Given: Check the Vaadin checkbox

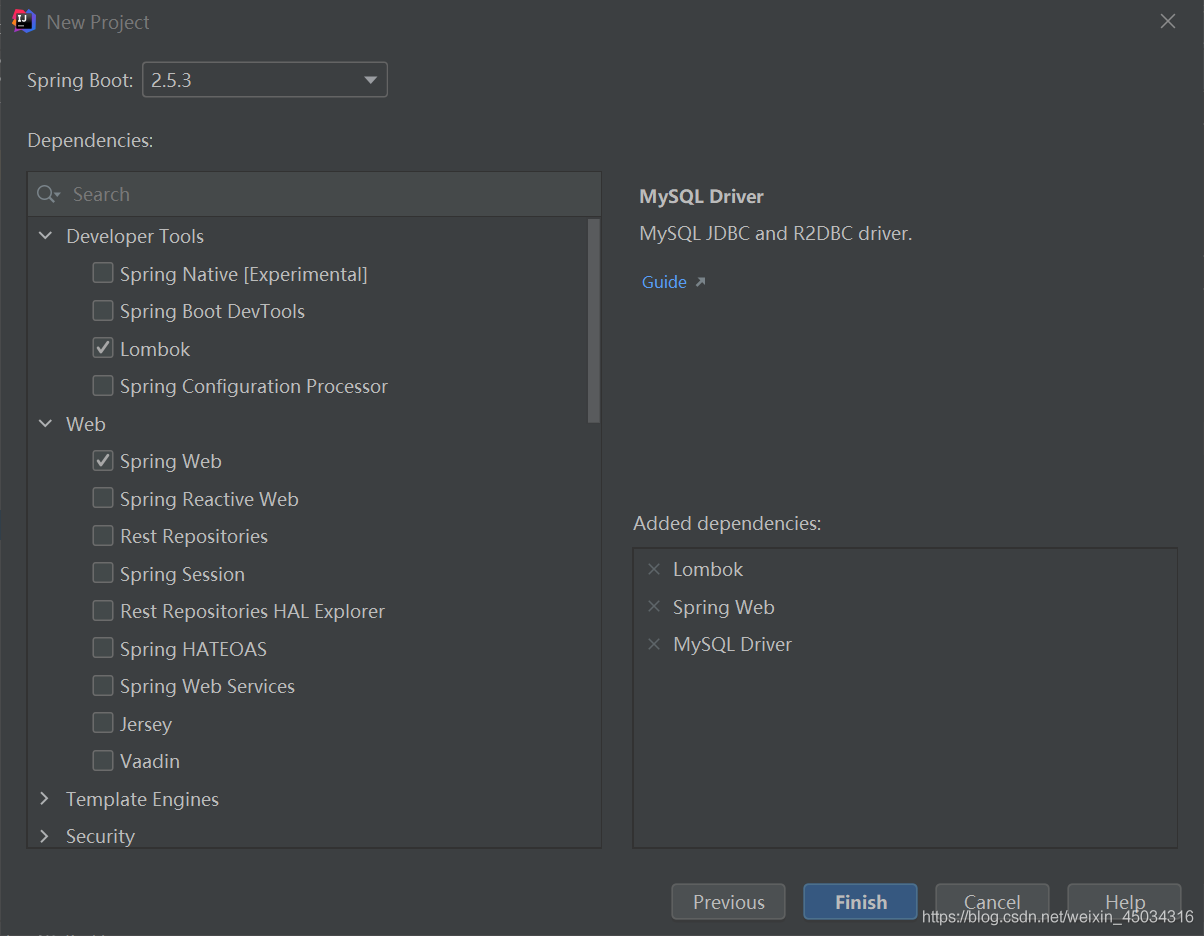Looking at the screenshot, I should click(x=103, y=761).
